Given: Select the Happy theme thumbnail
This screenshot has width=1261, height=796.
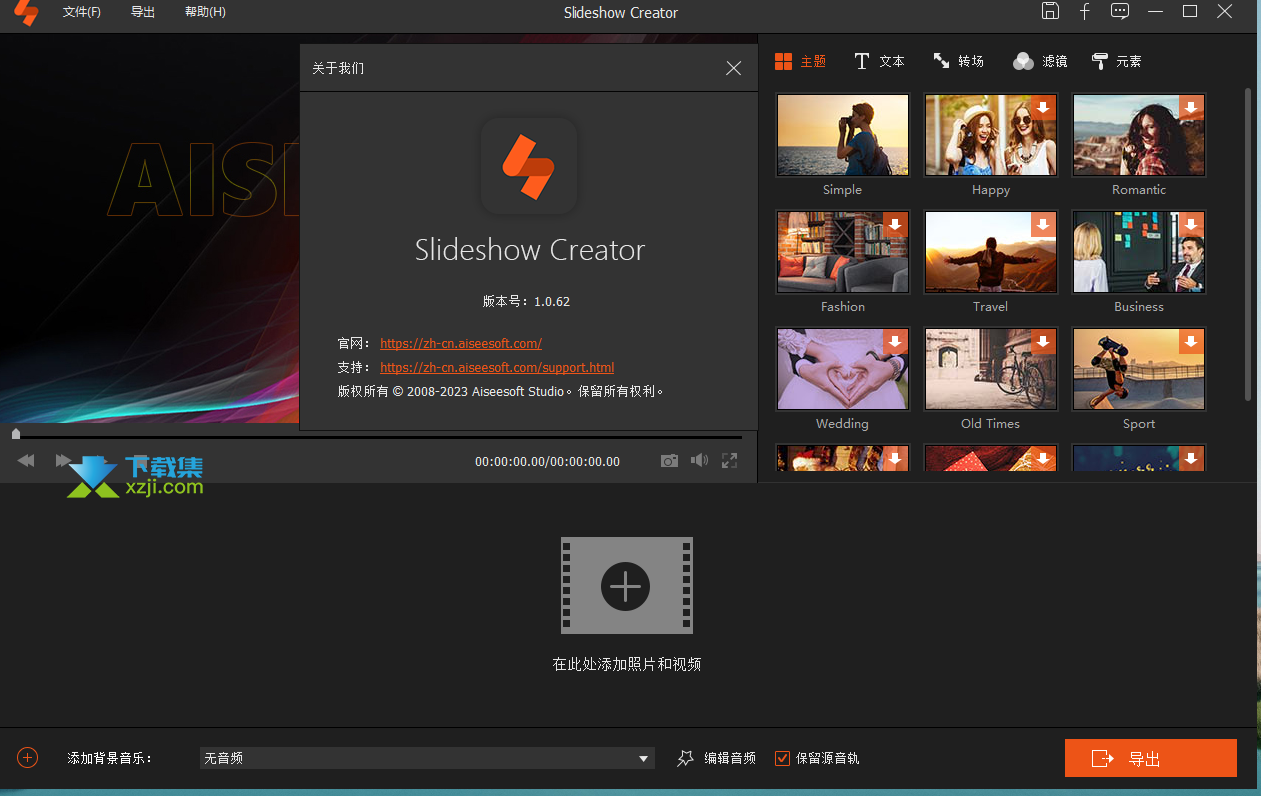Looking at the screenshot, I should [991, 135].
